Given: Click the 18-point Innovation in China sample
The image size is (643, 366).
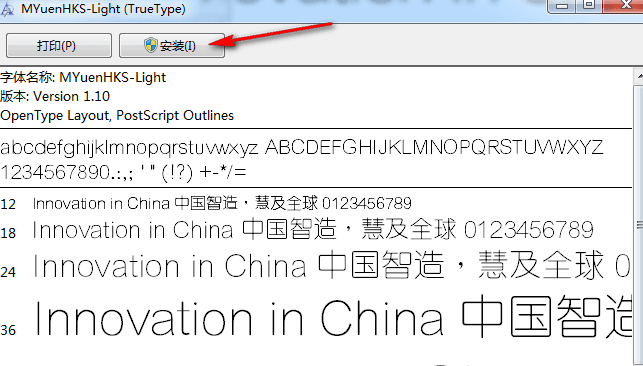Looking at the screenshot, I should tap(313, 230).
